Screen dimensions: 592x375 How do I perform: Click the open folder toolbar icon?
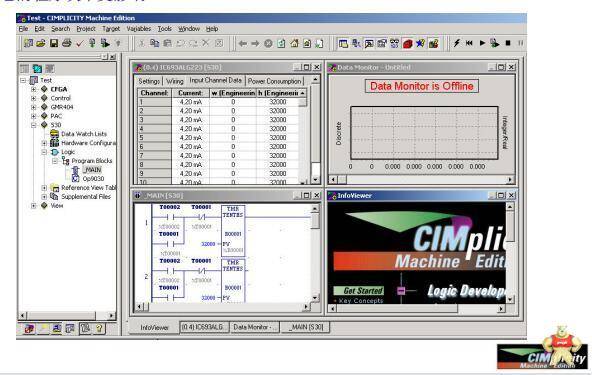tap(41, 43)
